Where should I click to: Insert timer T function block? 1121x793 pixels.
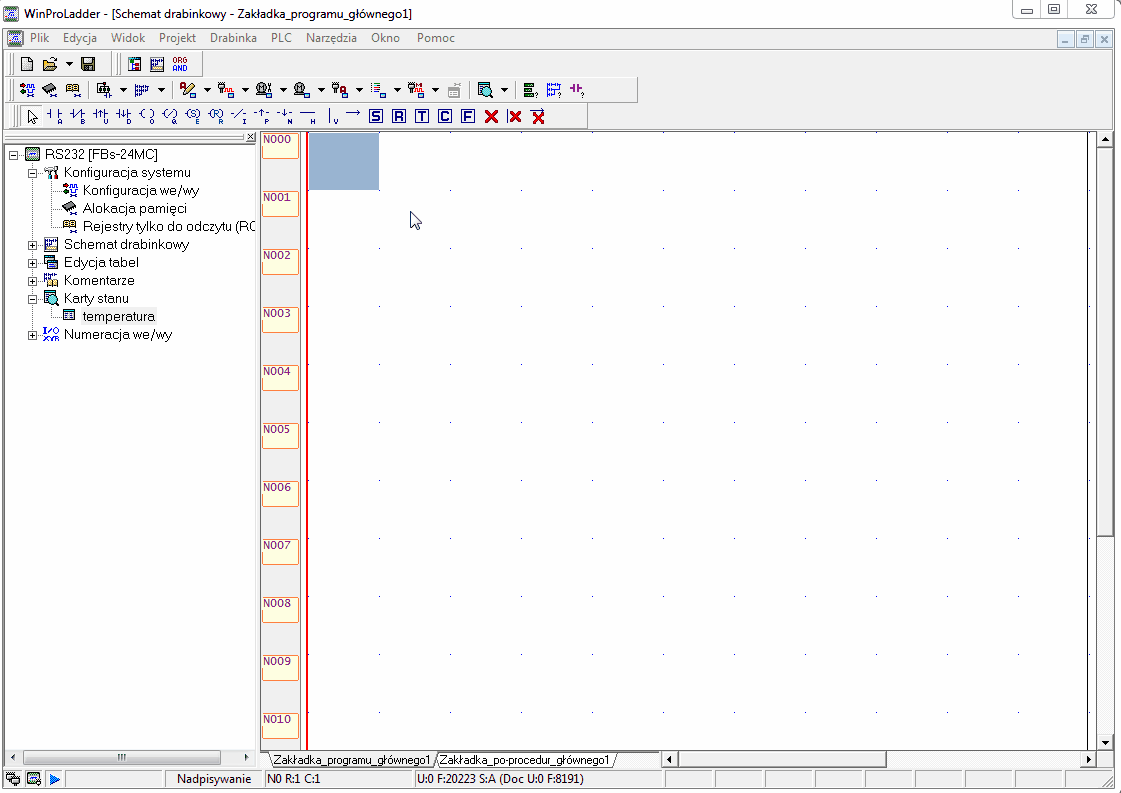(x=422, y=117)
